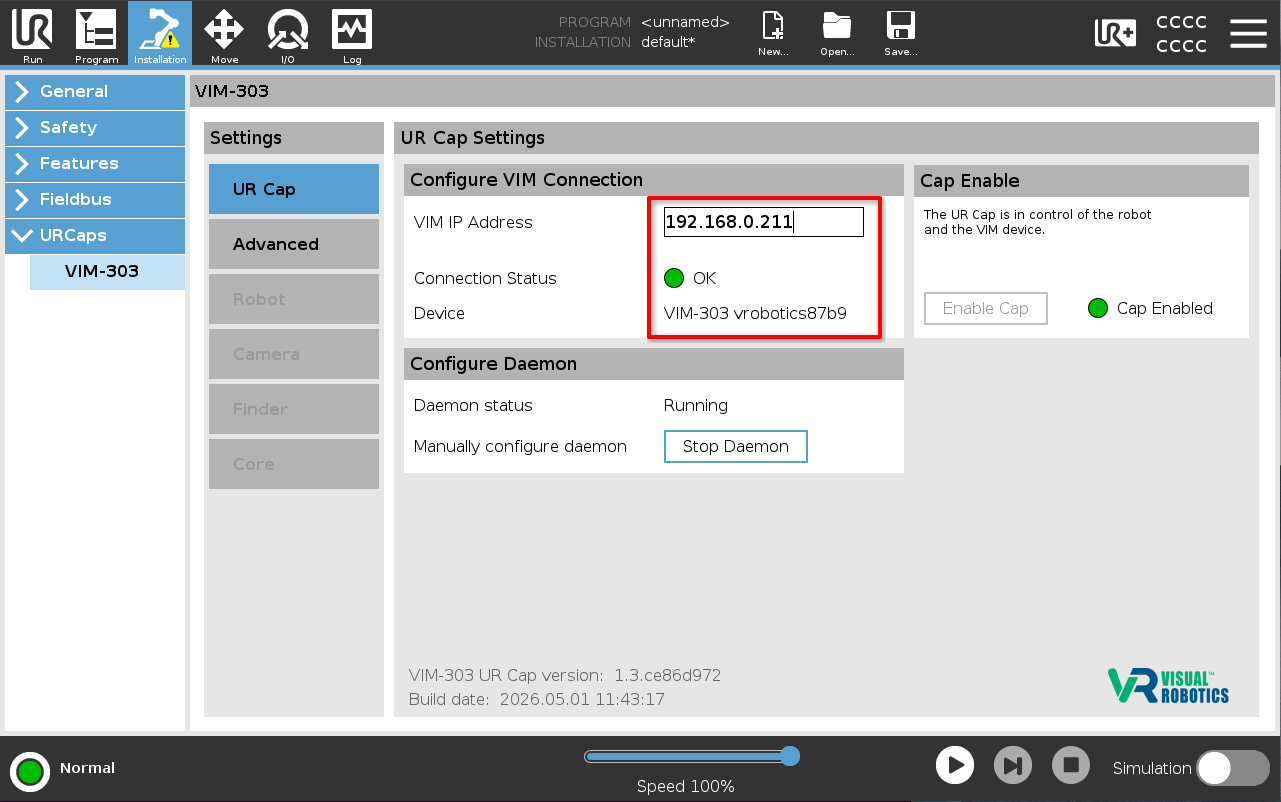
Task: Click the Visual Robotics logo
Action: click(x=1168, y=685)
